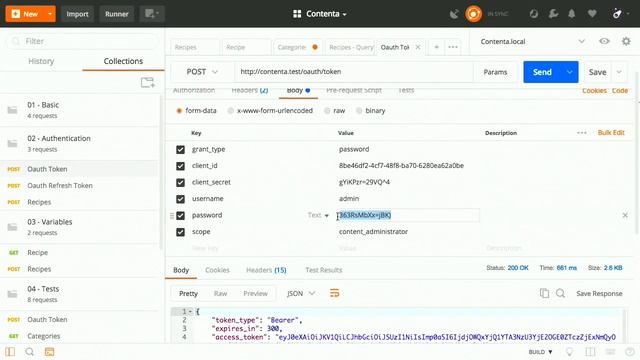Open environment quick look eye icon
The width and height of the screenshot is (640, 360).
pyautogui.click(x=604, y=41)
